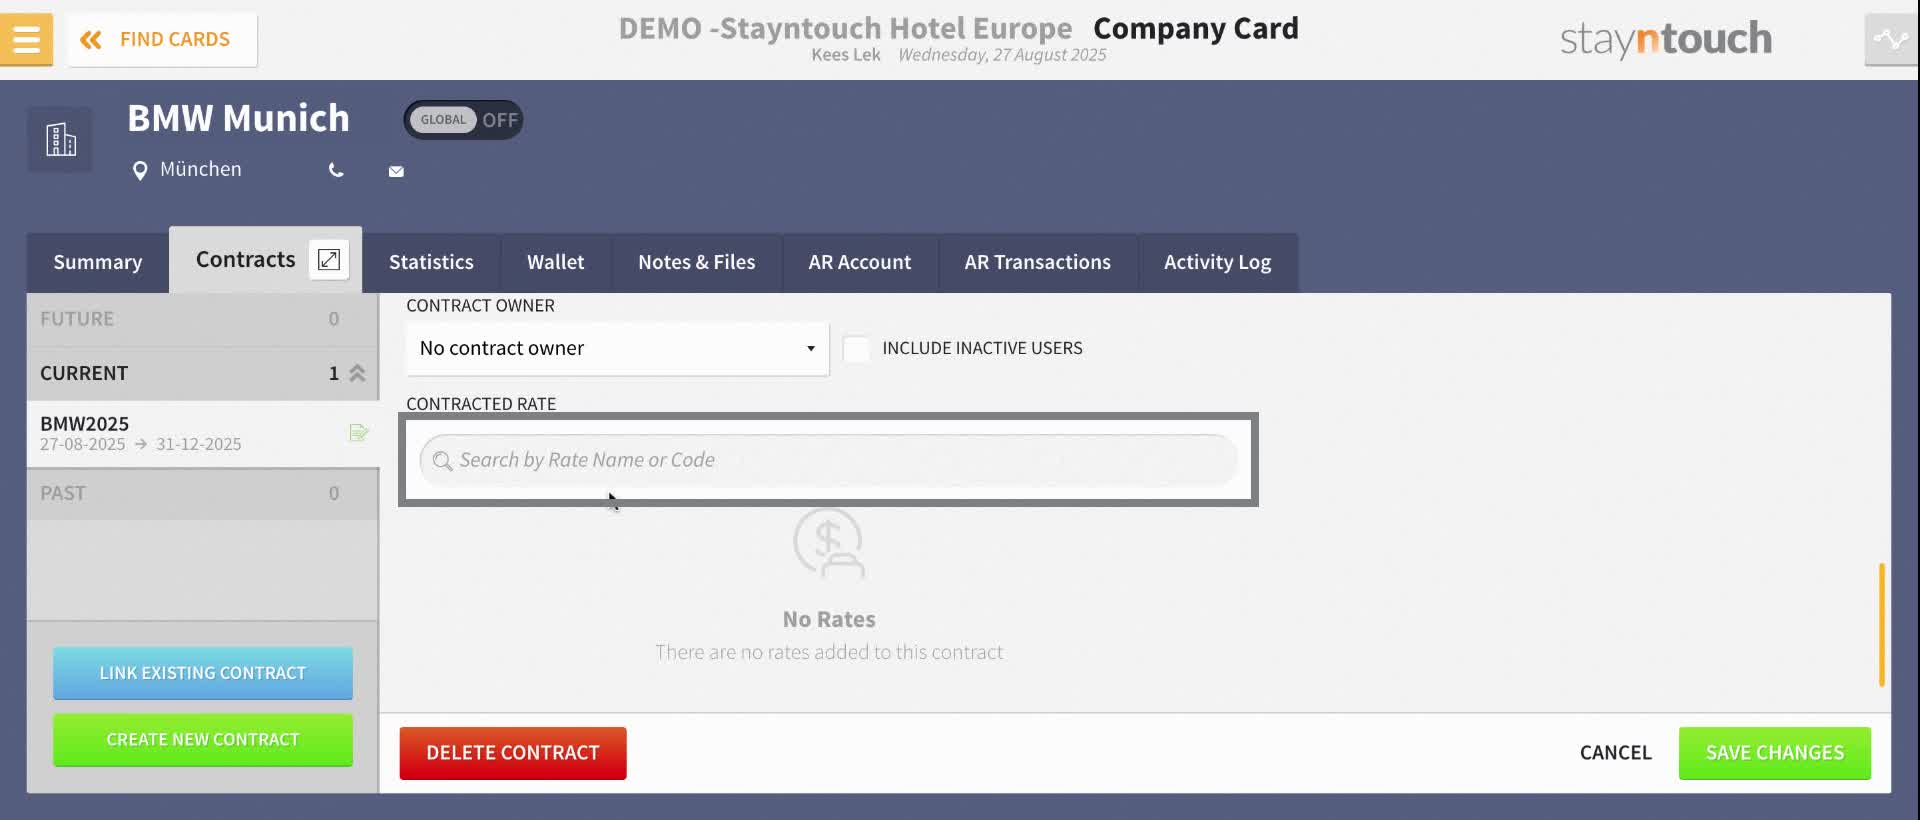Open the AR Transactions tab

point(1038,262)
